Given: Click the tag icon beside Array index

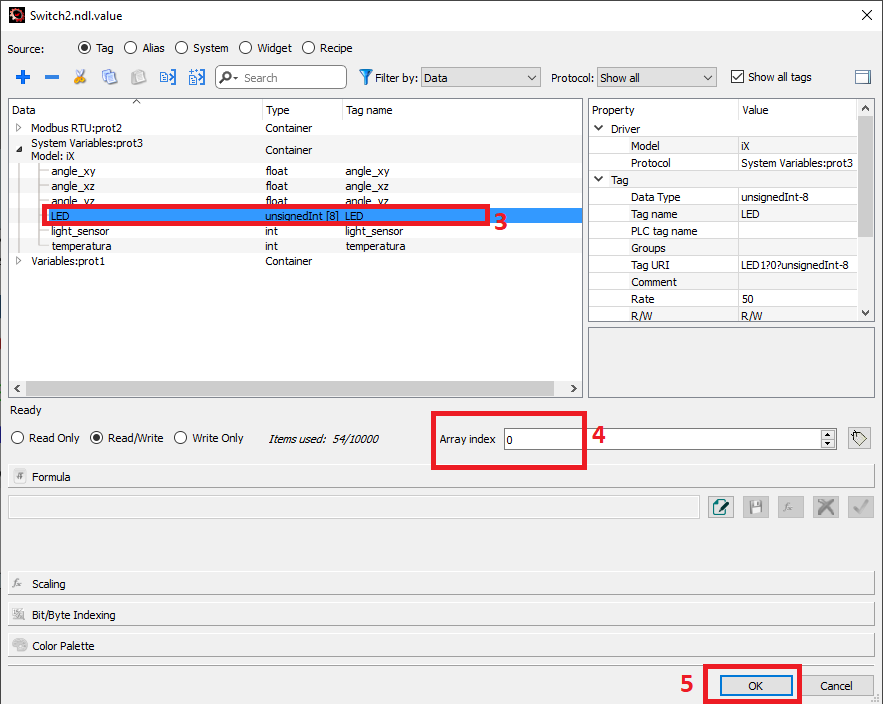Looking at the screenshot, I should pos(859,438).
